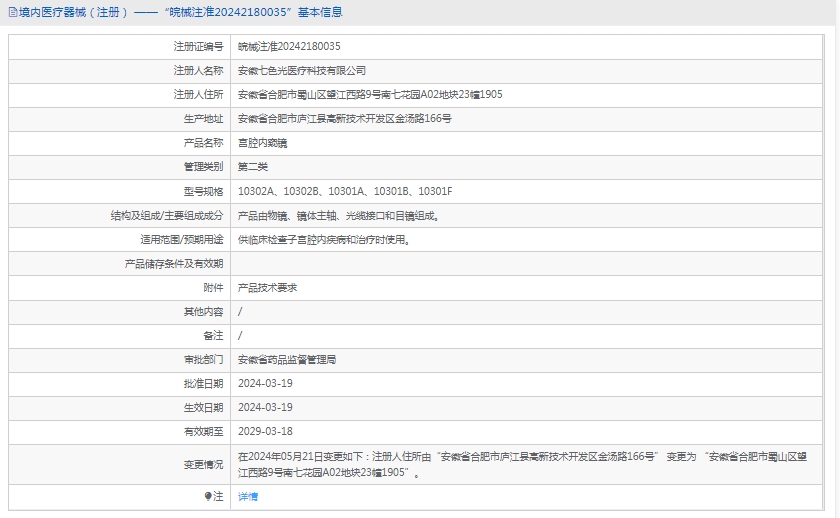This screenshot has height=518, width=840.
Task: Click the intended use description text
Action: coord(324,240)
